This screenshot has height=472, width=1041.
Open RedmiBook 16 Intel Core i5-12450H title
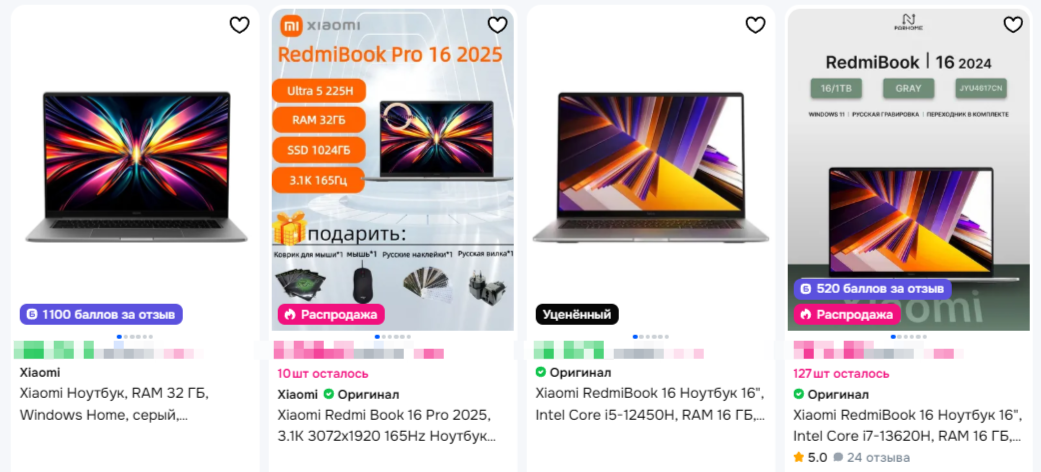point(650,405)
